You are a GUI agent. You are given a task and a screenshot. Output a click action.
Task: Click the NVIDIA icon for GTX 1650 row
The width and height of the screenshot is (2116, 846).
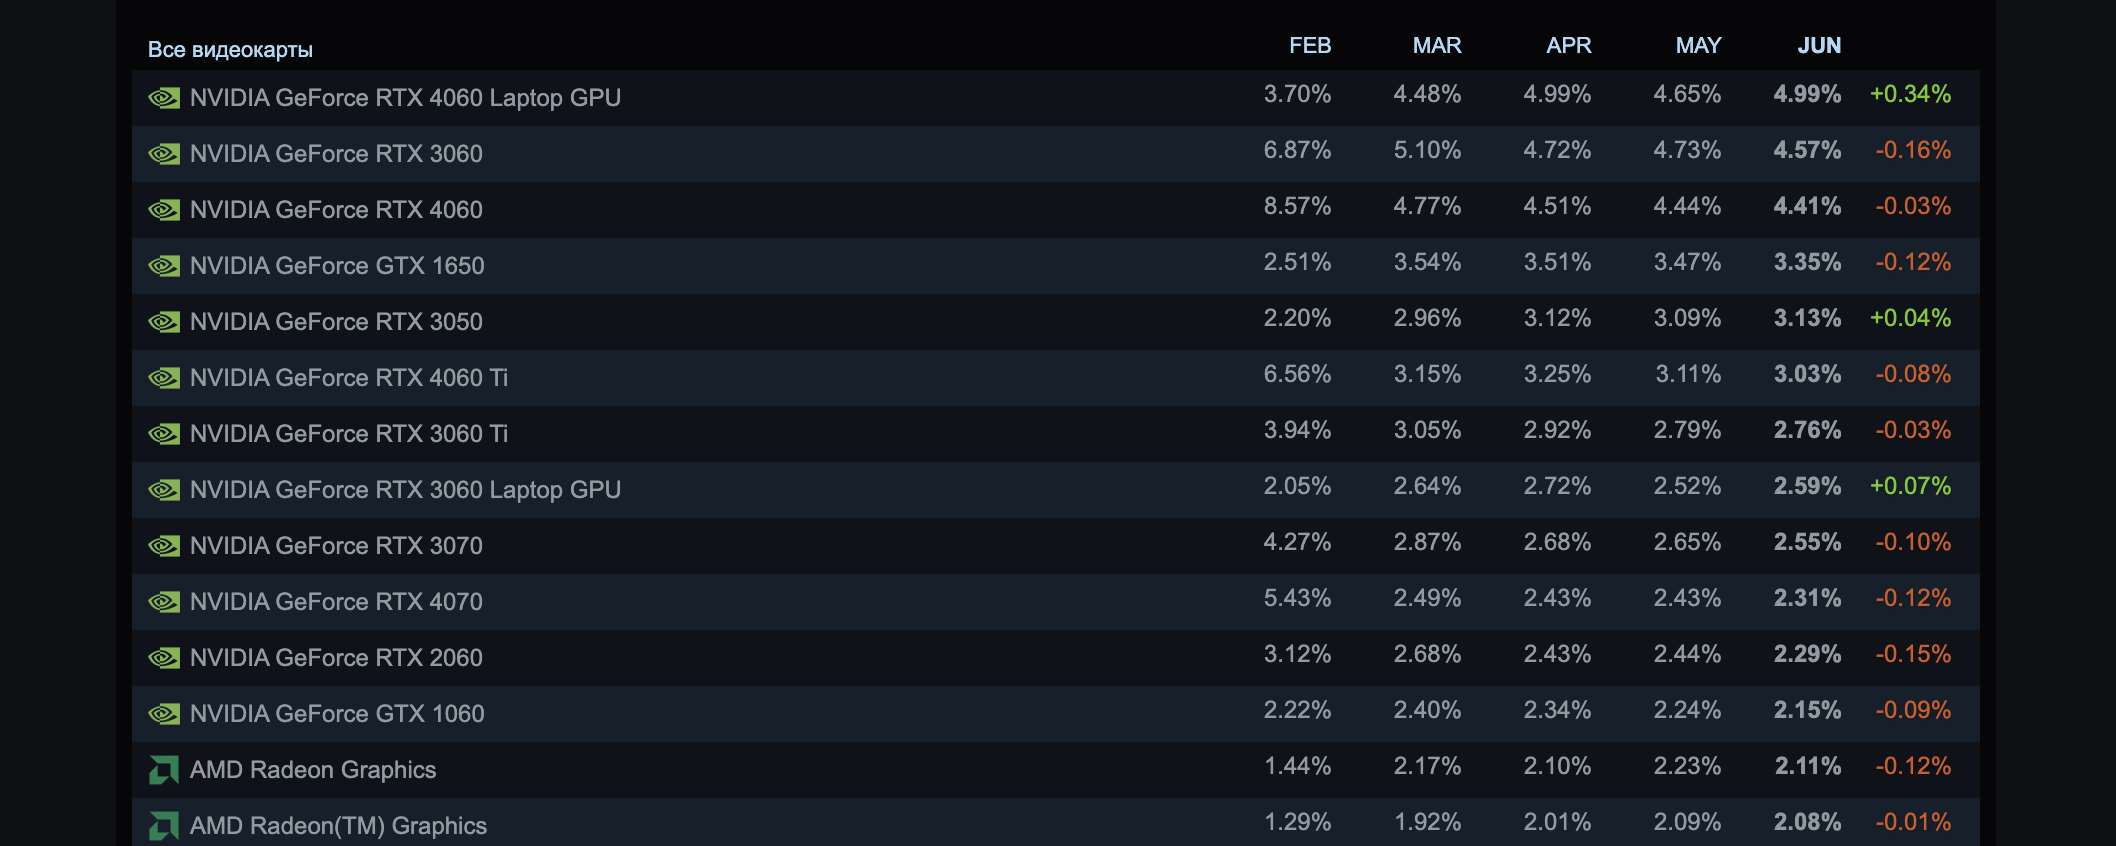pos(164,265)
